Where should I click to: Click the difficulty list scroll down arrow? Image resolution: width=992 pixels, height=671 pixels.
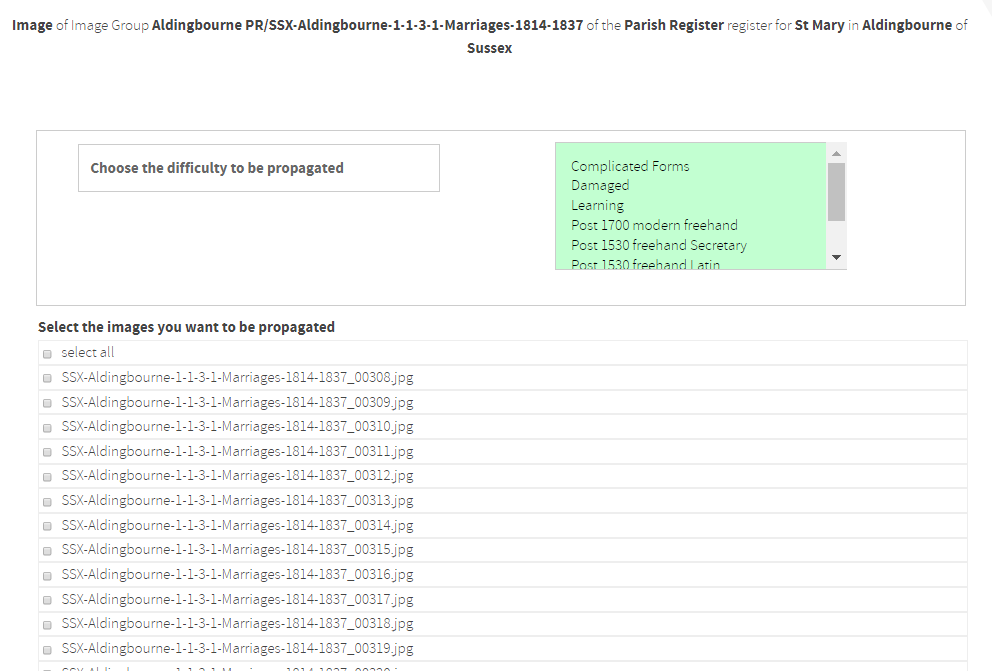(x=836, y=257)
